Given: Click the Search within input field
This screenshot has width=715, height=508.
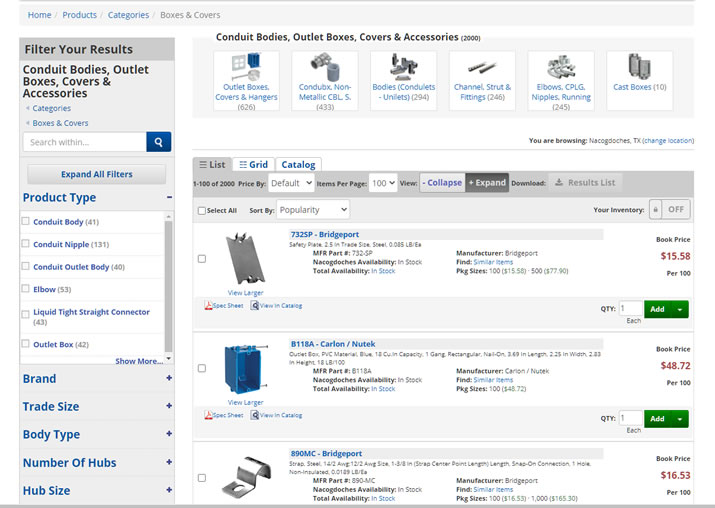Looking at the screenshot, I should tap(85, 142).
